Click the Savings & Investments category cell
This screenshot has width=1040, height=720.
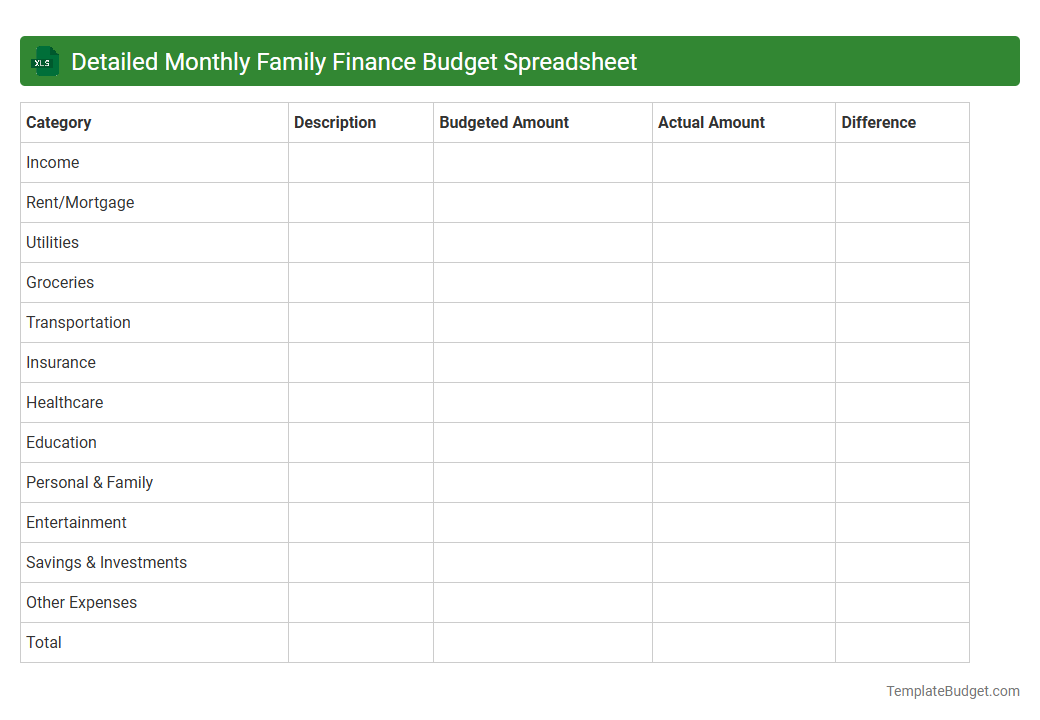pyautogui.click(x=106, y=562)
